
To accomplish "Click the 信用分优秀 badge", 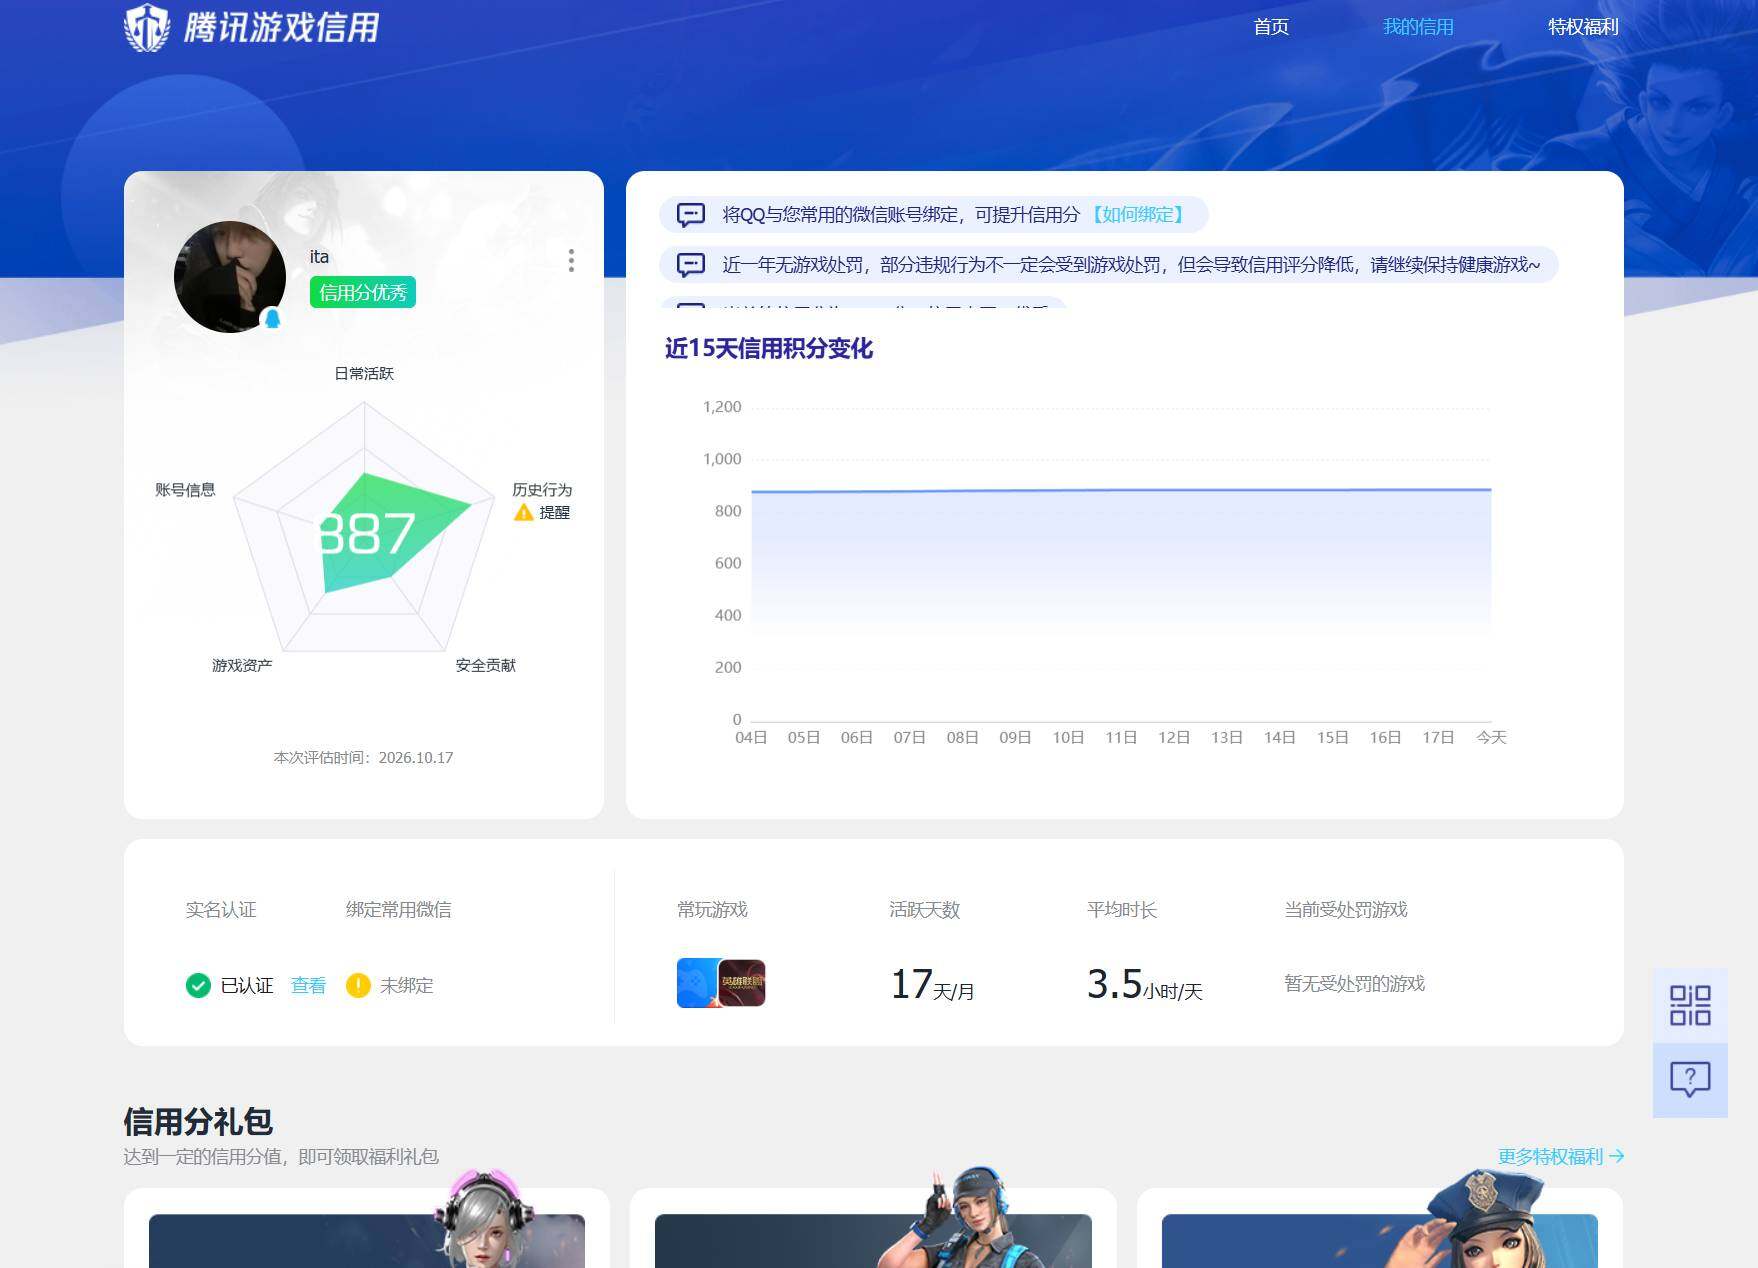I will point(362,292).
